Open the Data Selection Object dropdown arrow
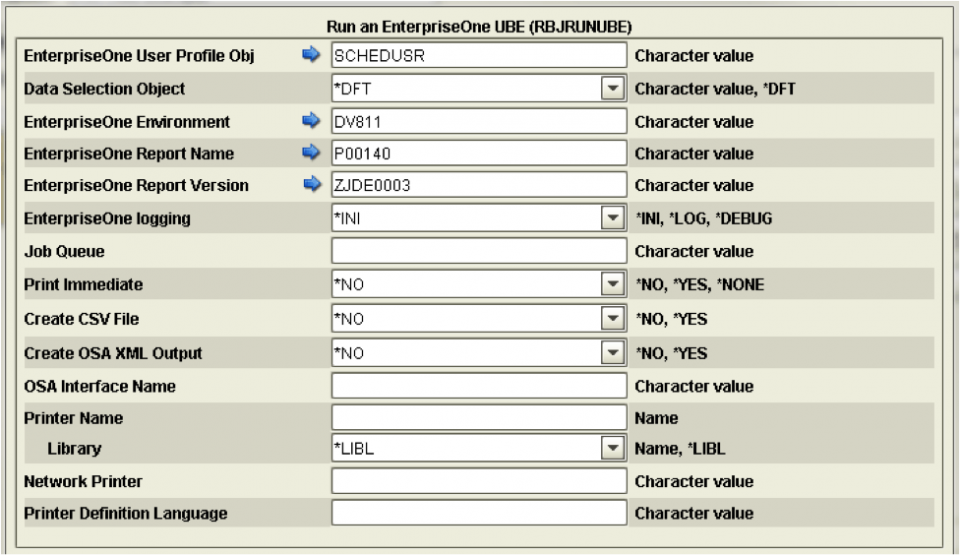The height and width of the screenshot is (555, 960). pyautogui.click(x=612, y=88)
